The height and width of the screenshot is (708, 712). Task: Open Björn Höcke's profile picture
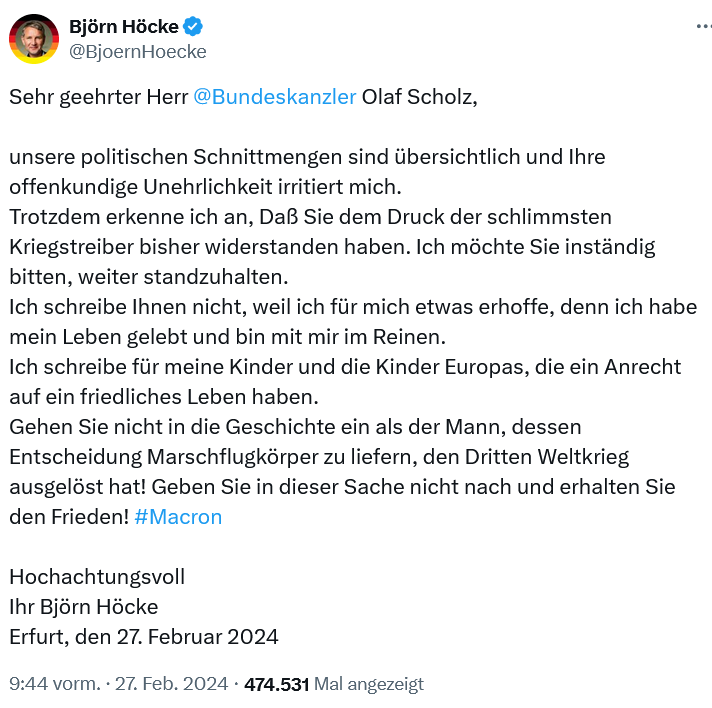click(x=34, y=39)
